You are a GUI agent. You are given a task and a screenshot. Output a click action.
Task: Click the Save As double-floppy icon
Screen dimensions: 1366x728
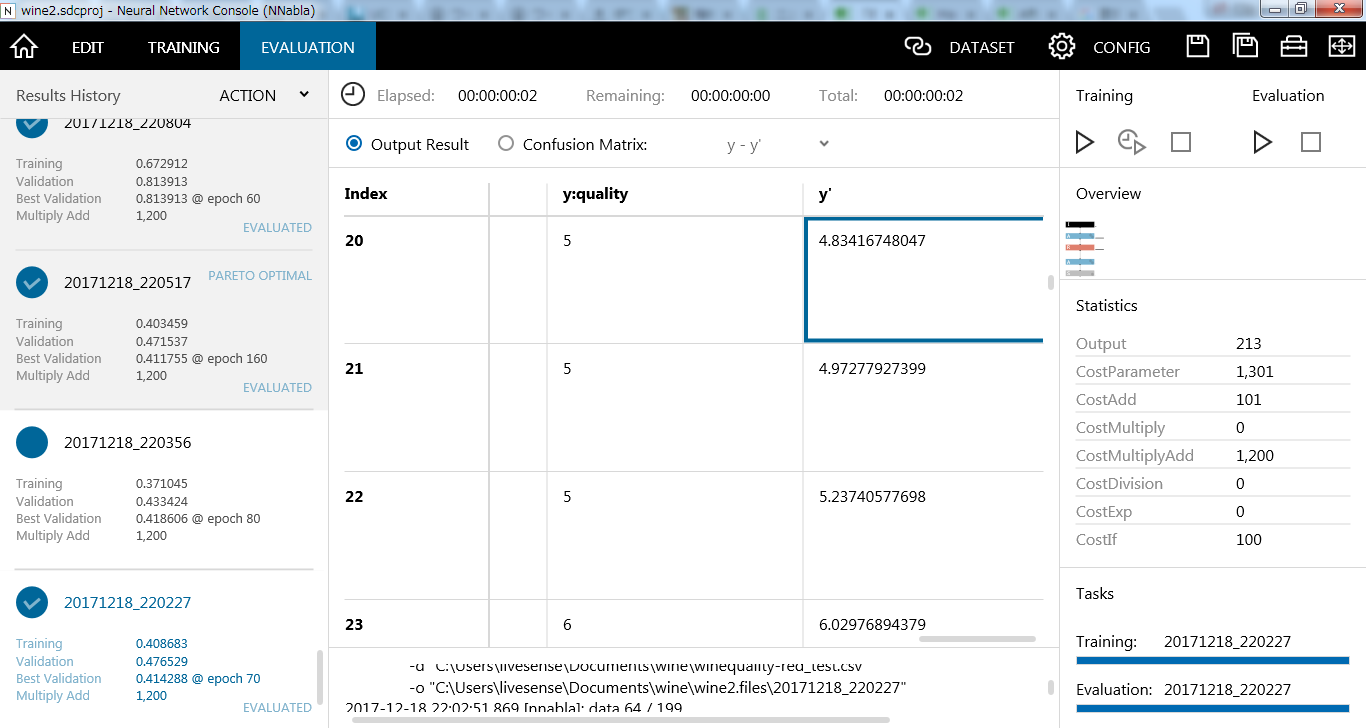[1245, 47]
